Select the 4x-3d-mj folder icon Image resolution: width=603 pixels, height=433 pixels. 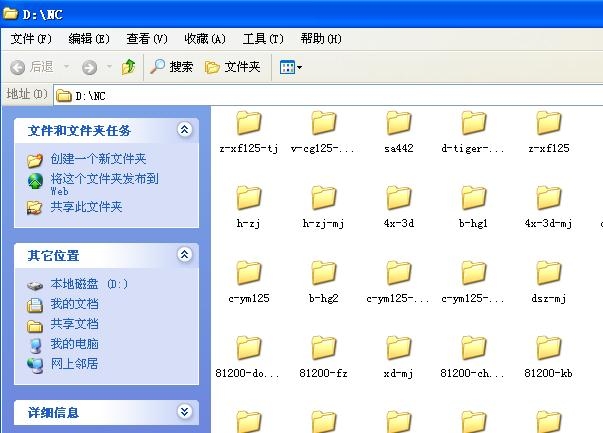tap(549, 198)
